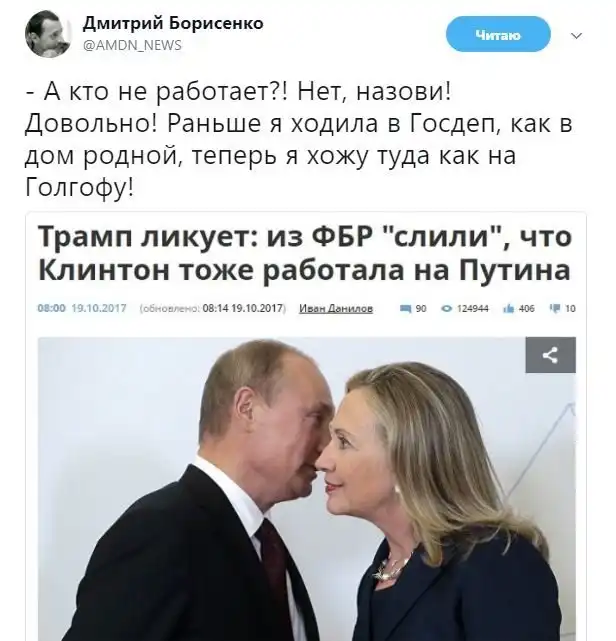Click the 406 likes count

(x=526, y=309)
